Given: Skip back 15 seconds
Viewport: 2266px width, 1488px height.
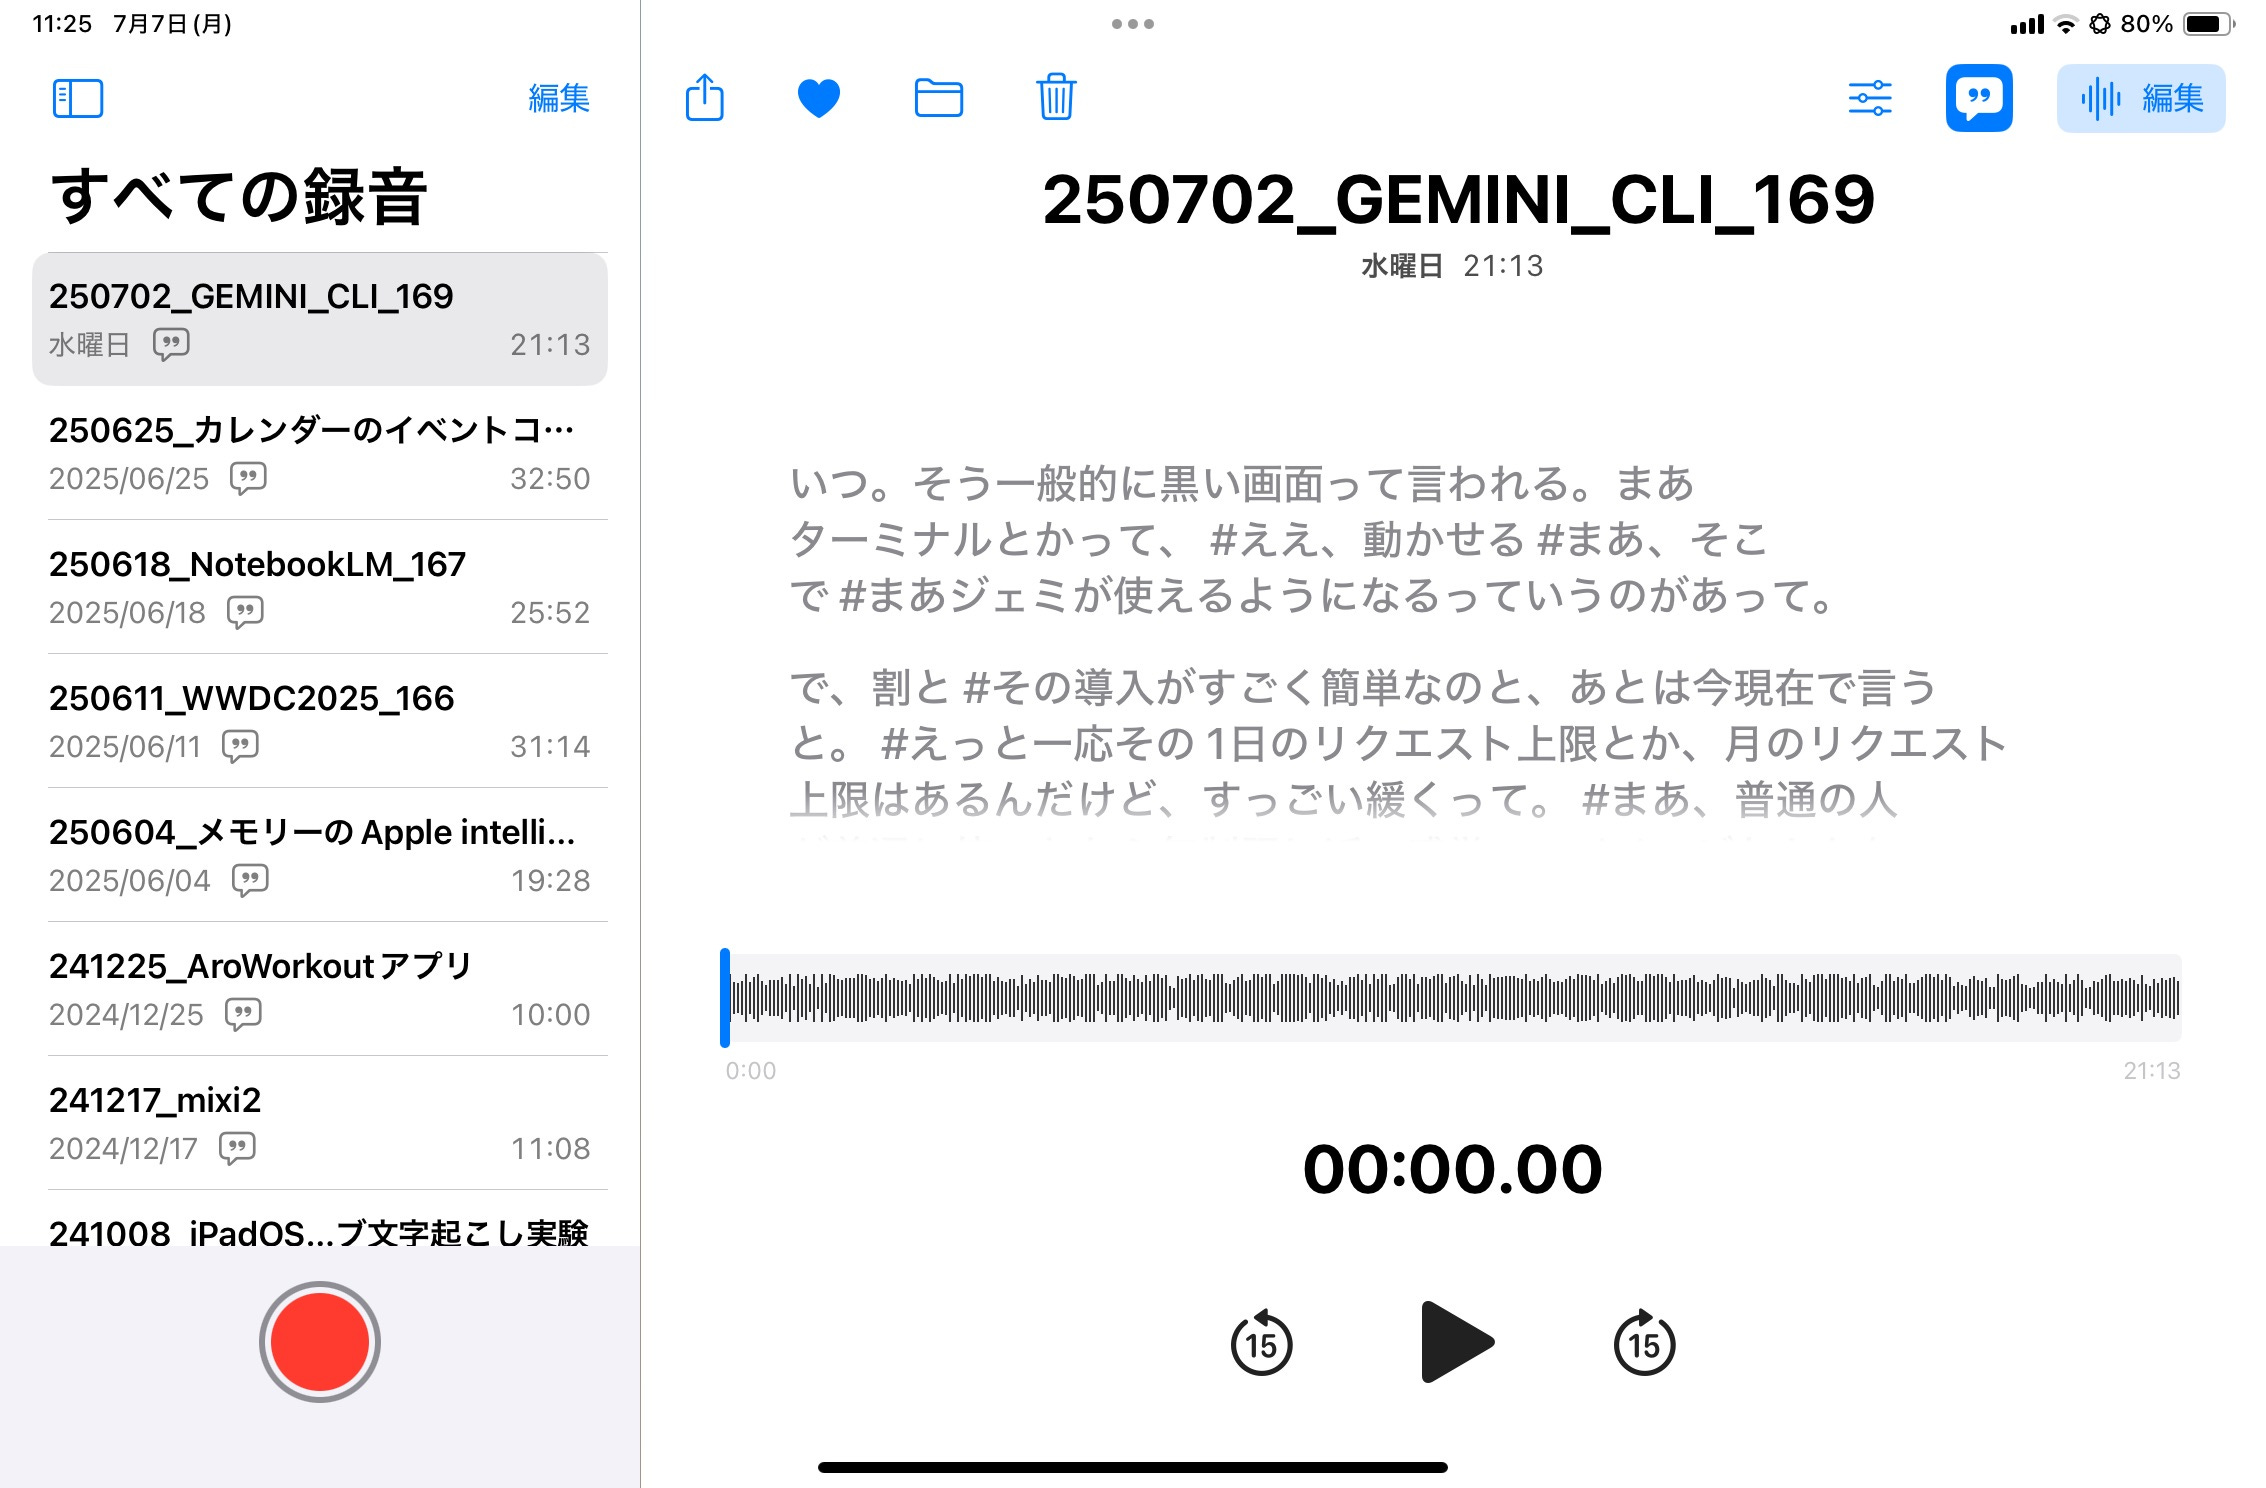Looking at the screenshot, I should [1261, 1342].
